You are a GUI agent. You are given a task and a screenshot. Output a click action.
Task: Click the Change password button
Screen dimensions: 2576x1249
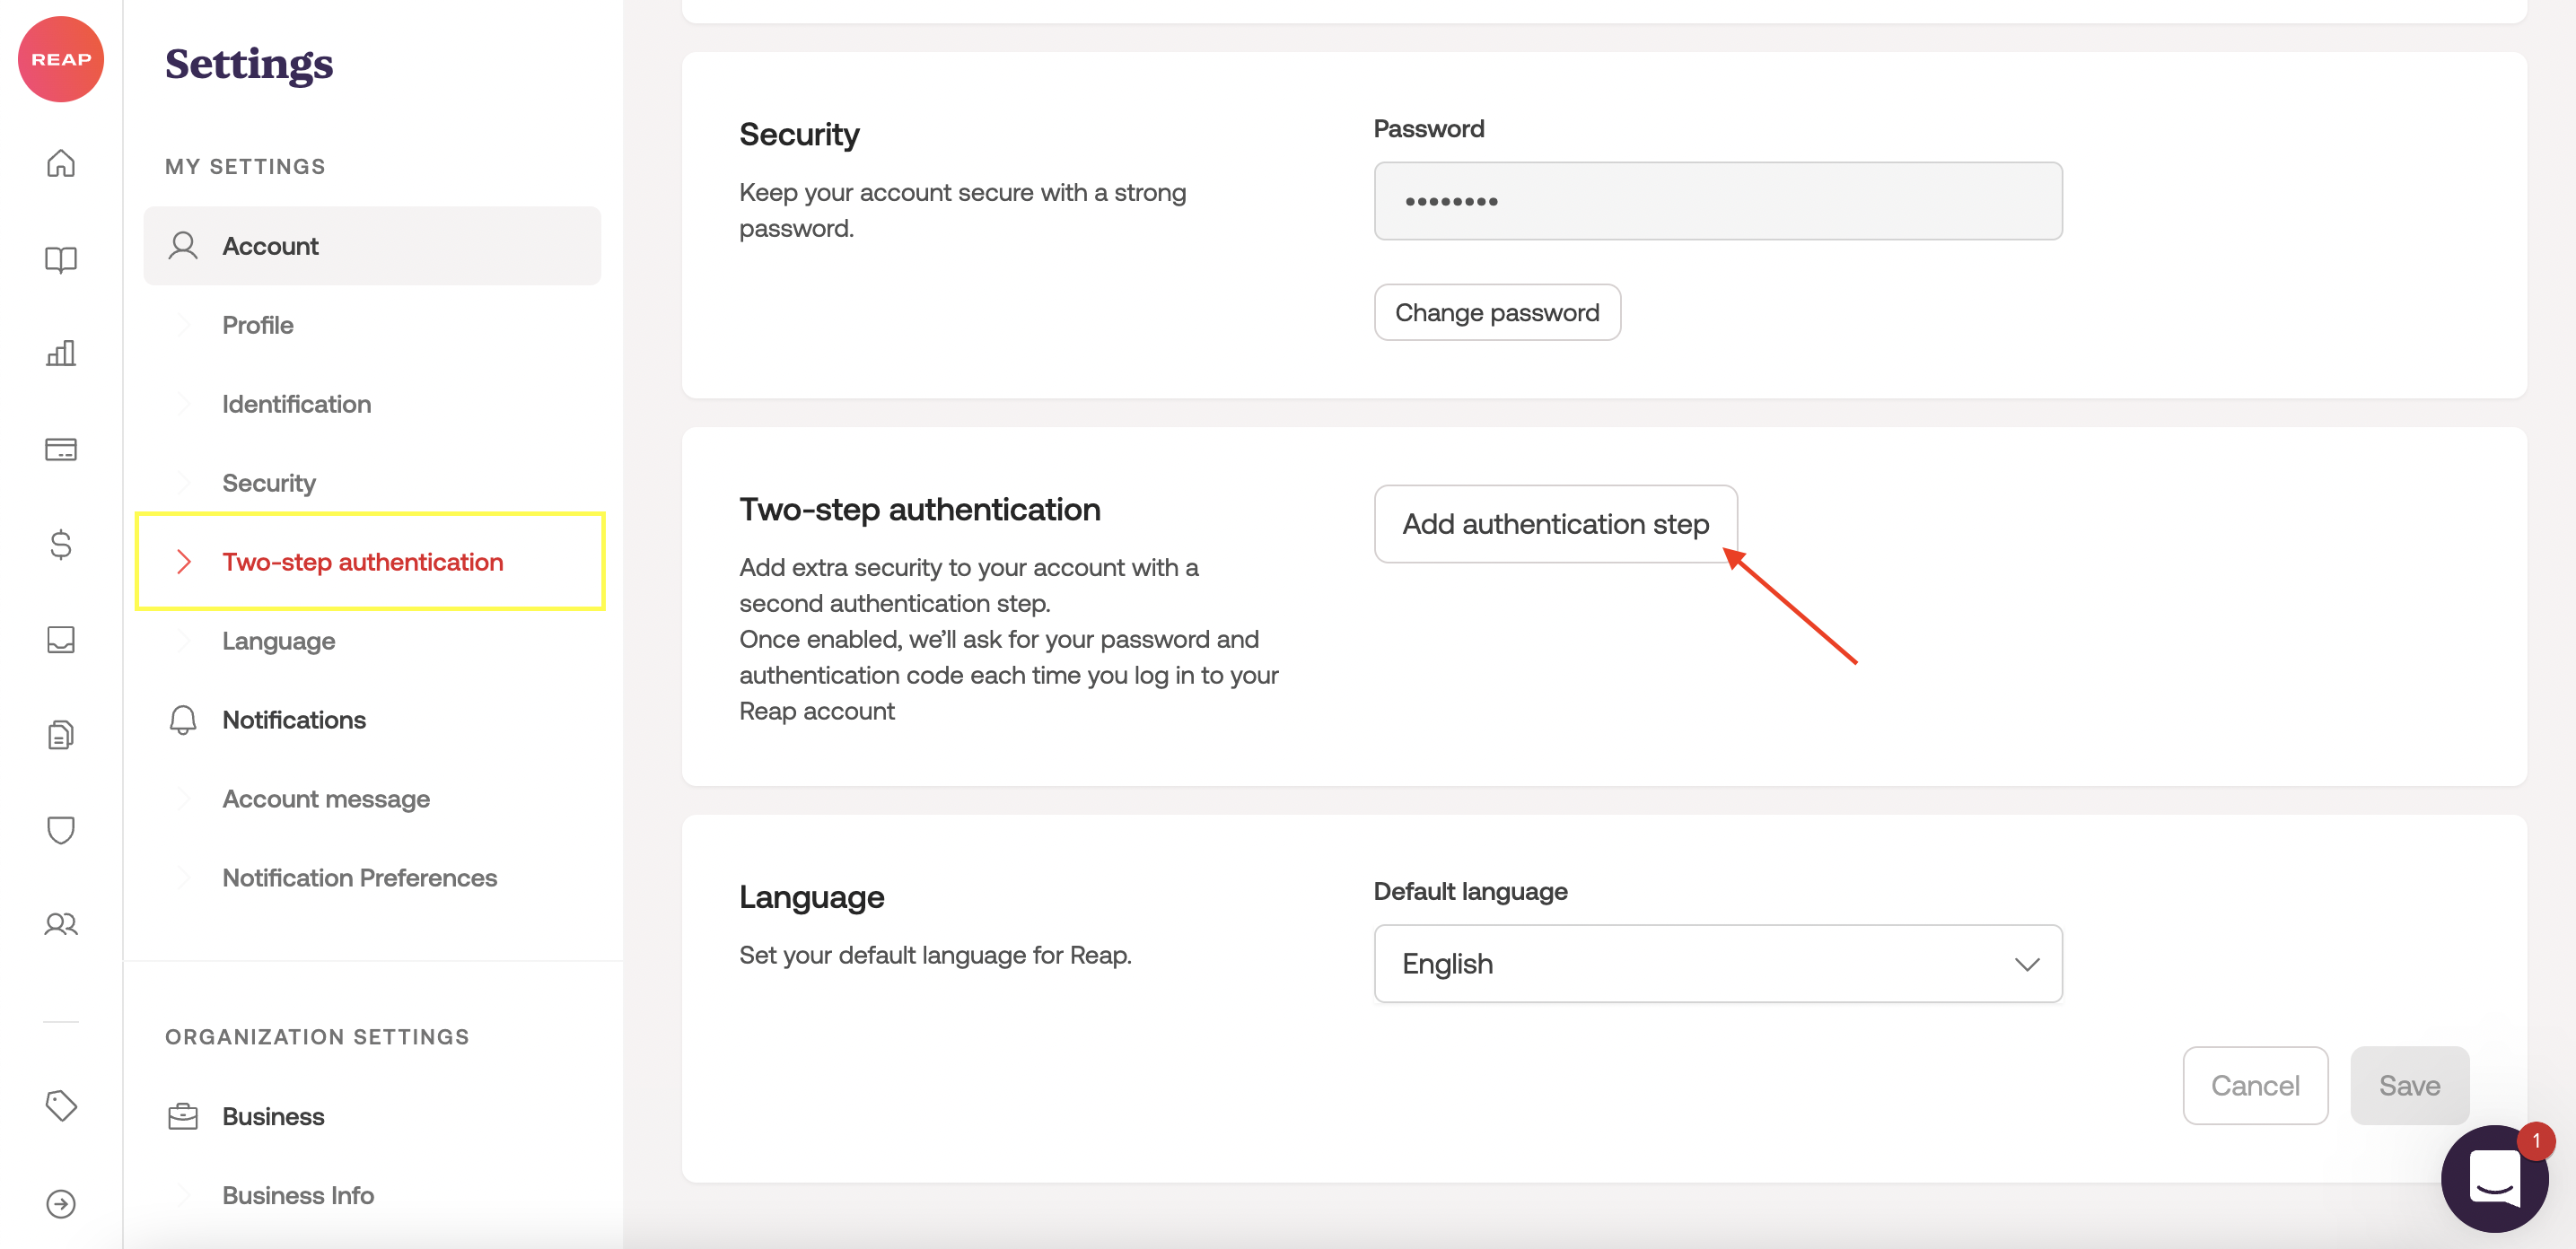1496,313
